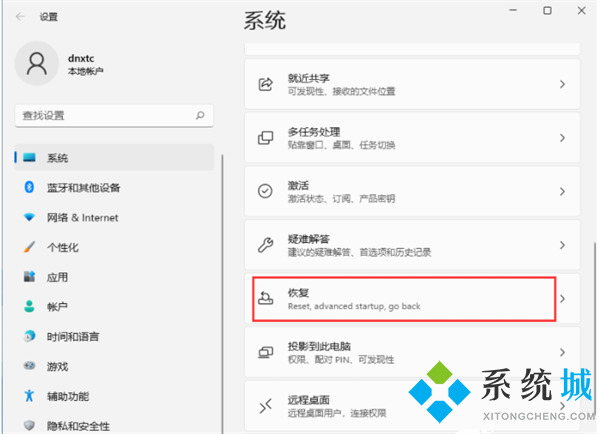
Task: Click the 查找设置 search field
Action: (114, 115)
